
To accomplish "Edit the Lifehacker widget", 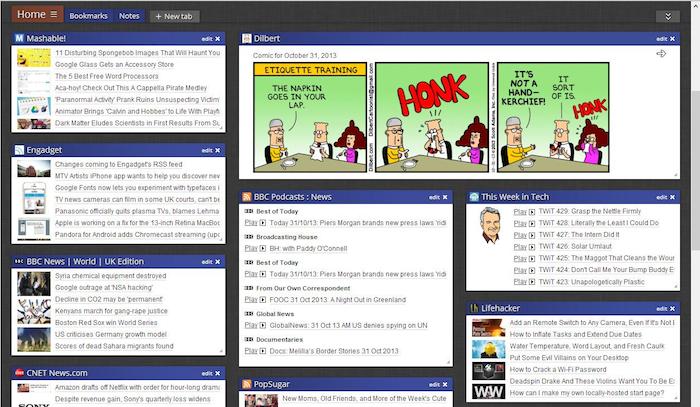I will (662, 309).
